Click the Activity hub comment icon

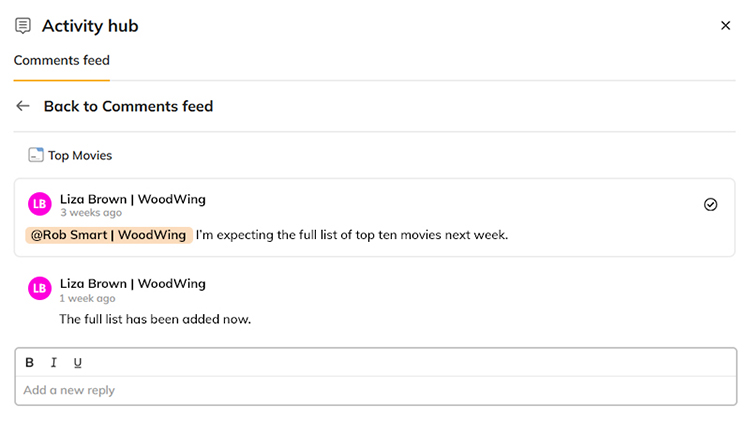pyautogui.click(x=23, y=26)
